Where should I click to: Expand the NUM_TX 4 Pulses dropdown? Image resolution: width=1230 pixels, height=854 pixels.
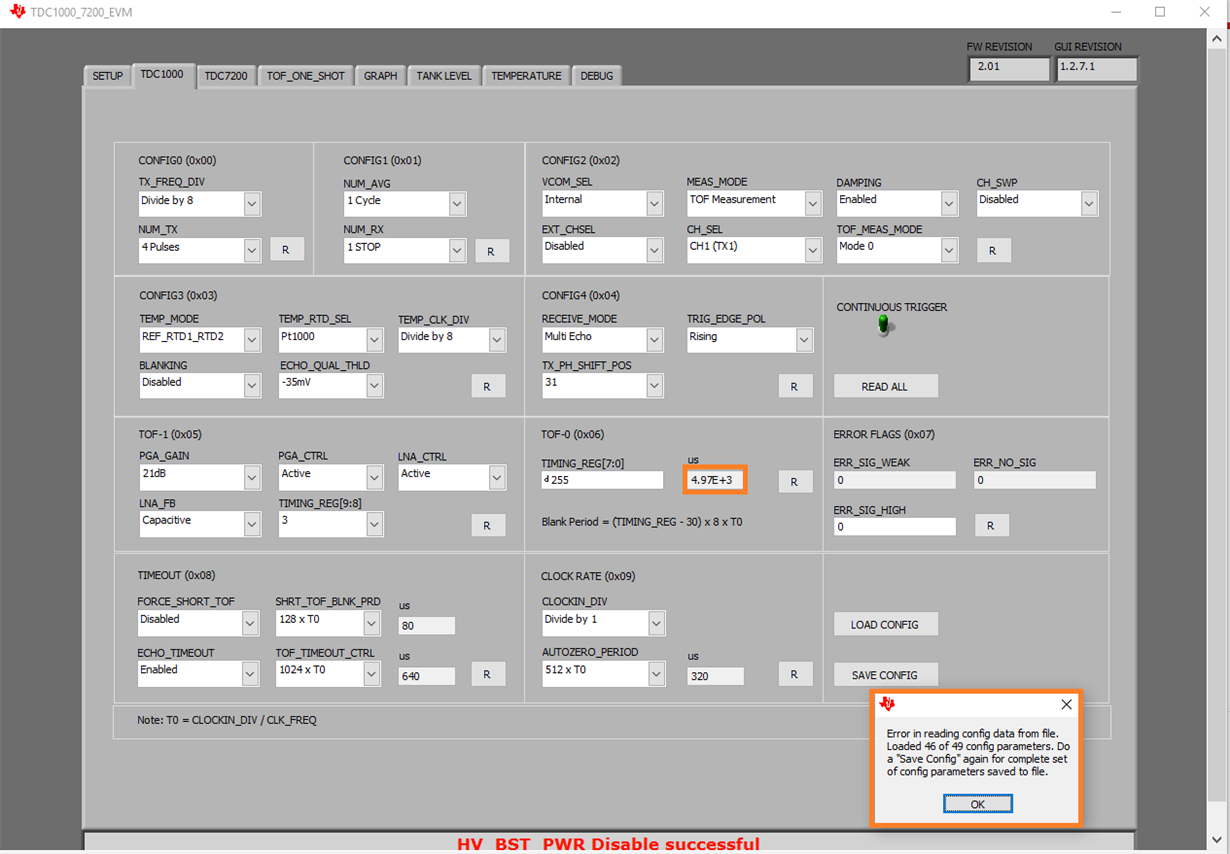click(252, 250)
